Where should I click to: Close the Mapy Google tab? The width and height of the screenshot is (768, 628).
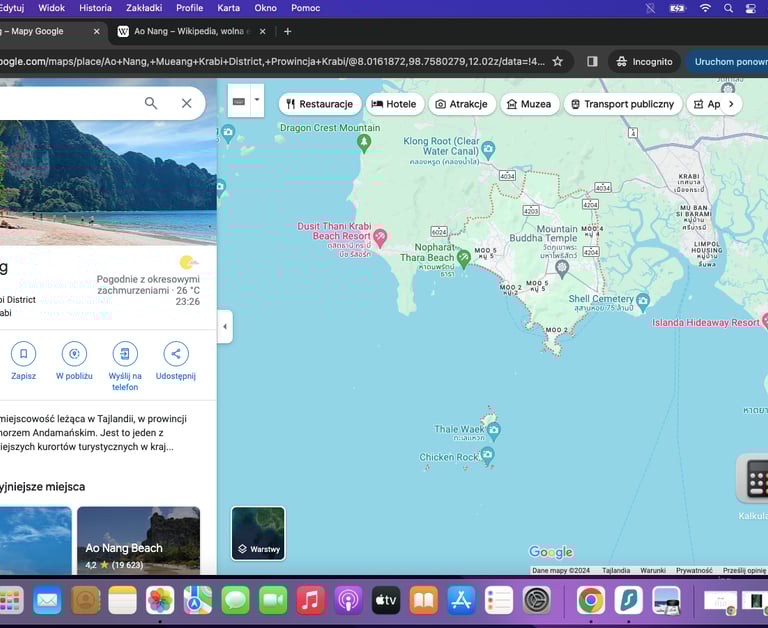(96, 31)
